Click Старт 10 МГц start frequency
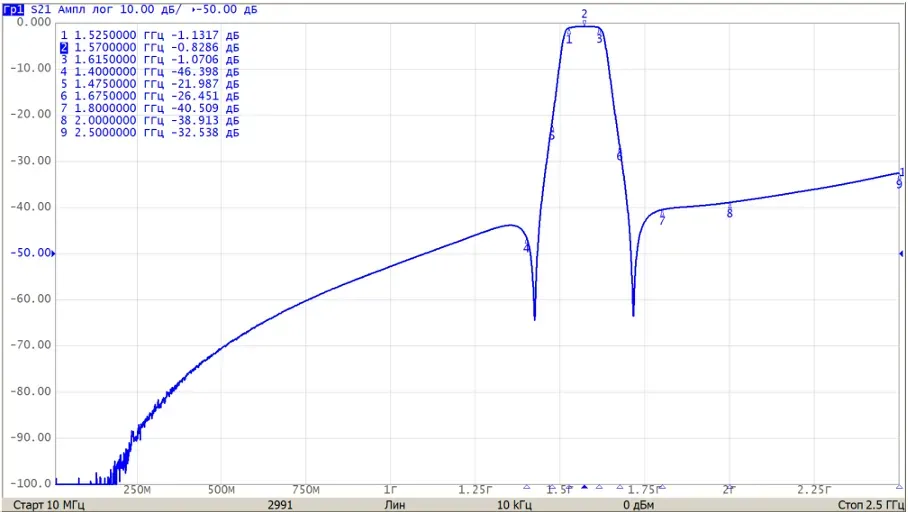 point(49,505)
